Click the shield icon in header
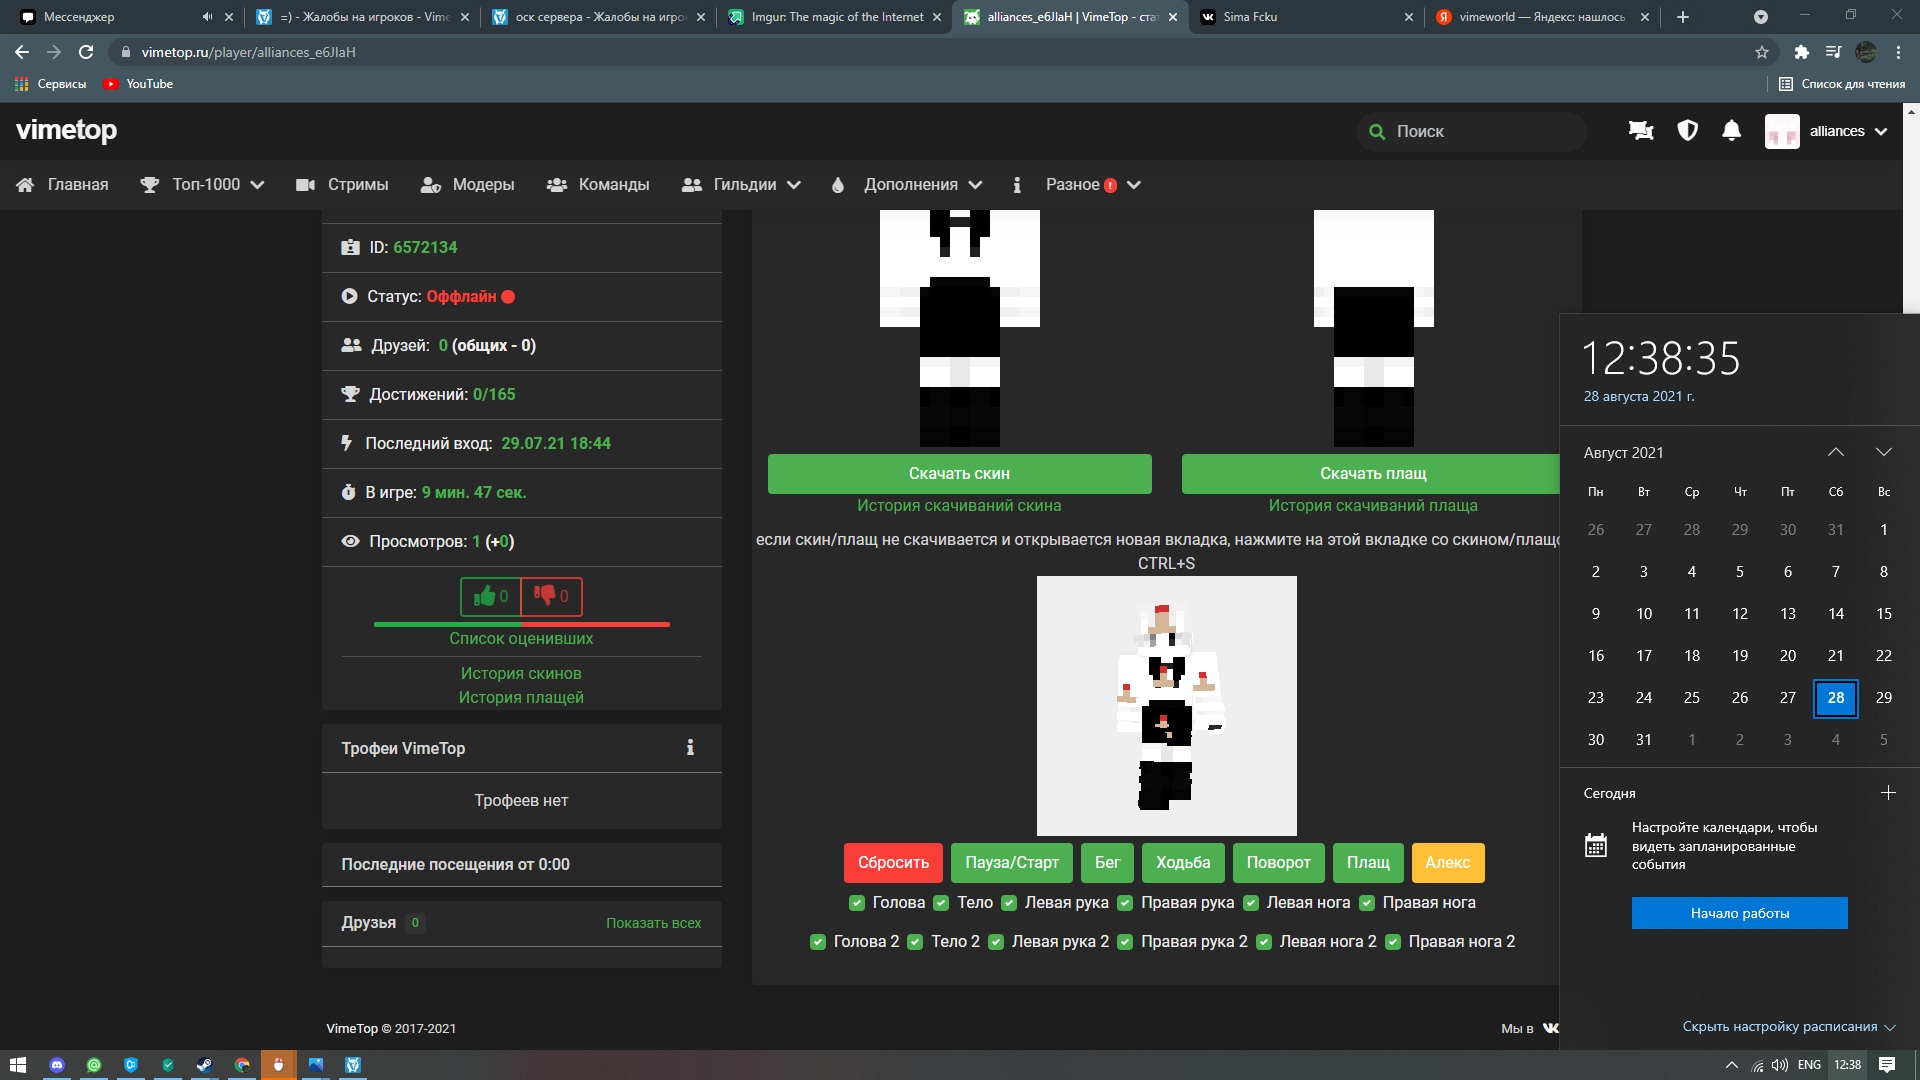 1687,131
